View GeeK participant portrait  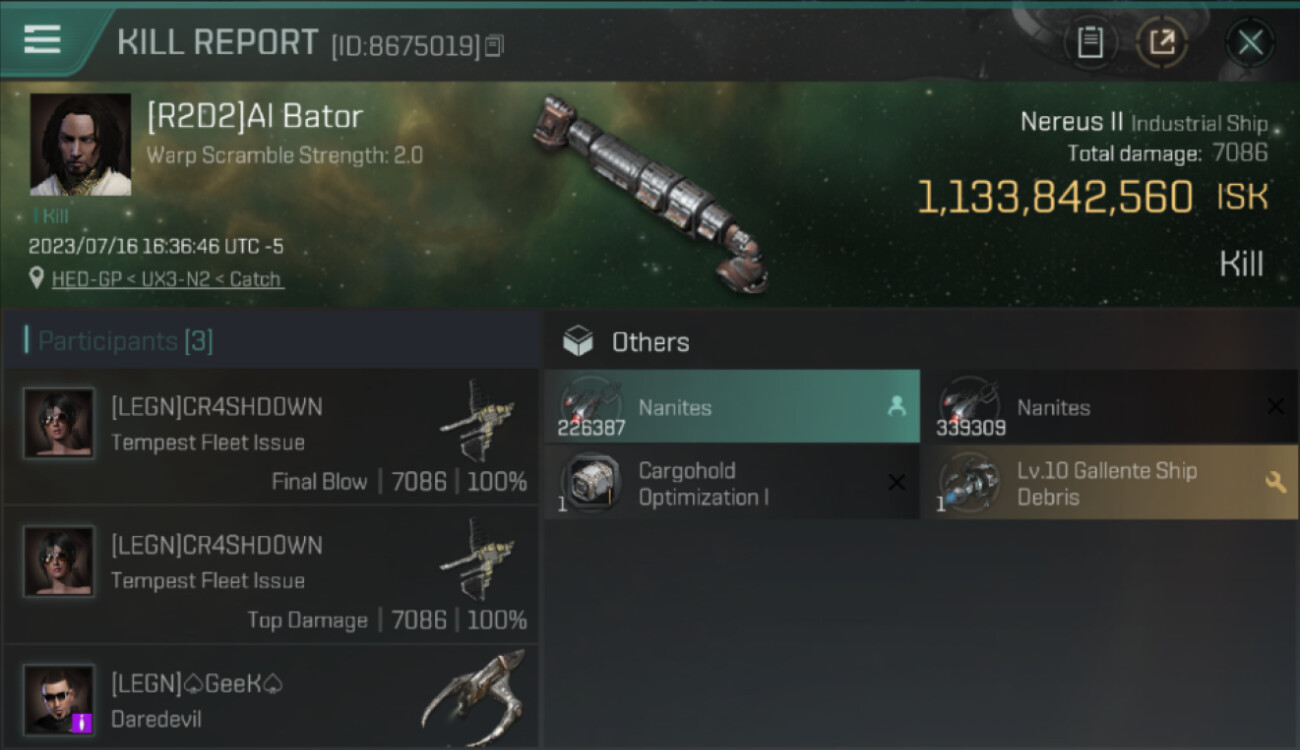point(59,699)
